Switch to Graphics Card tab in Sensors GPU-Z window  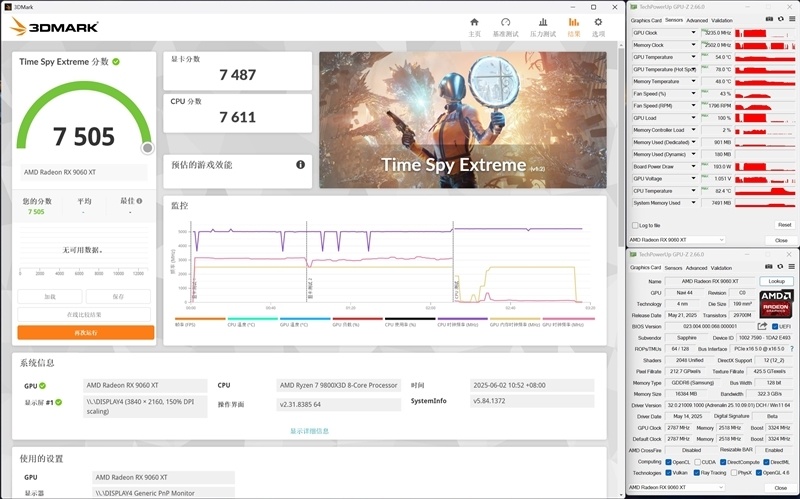point(646,20)
